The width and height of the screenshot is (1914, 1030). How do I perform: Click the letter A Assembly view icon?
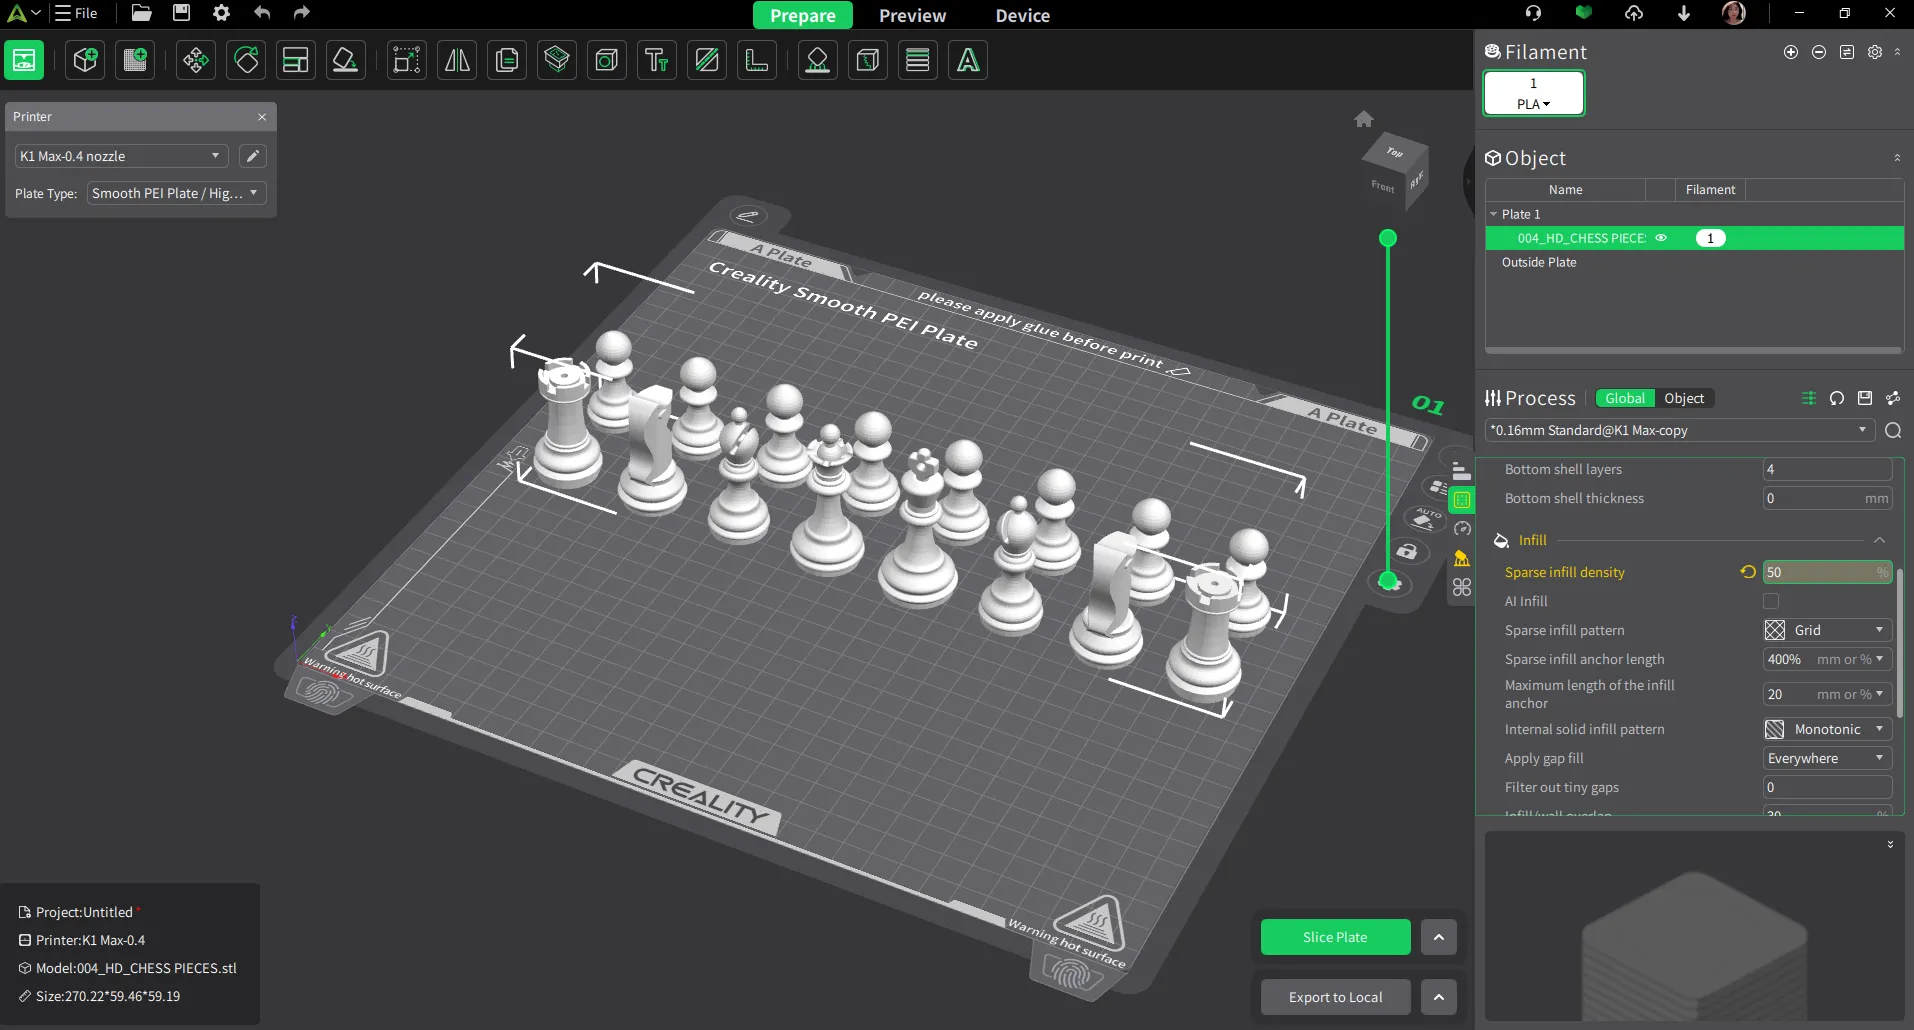968,60
